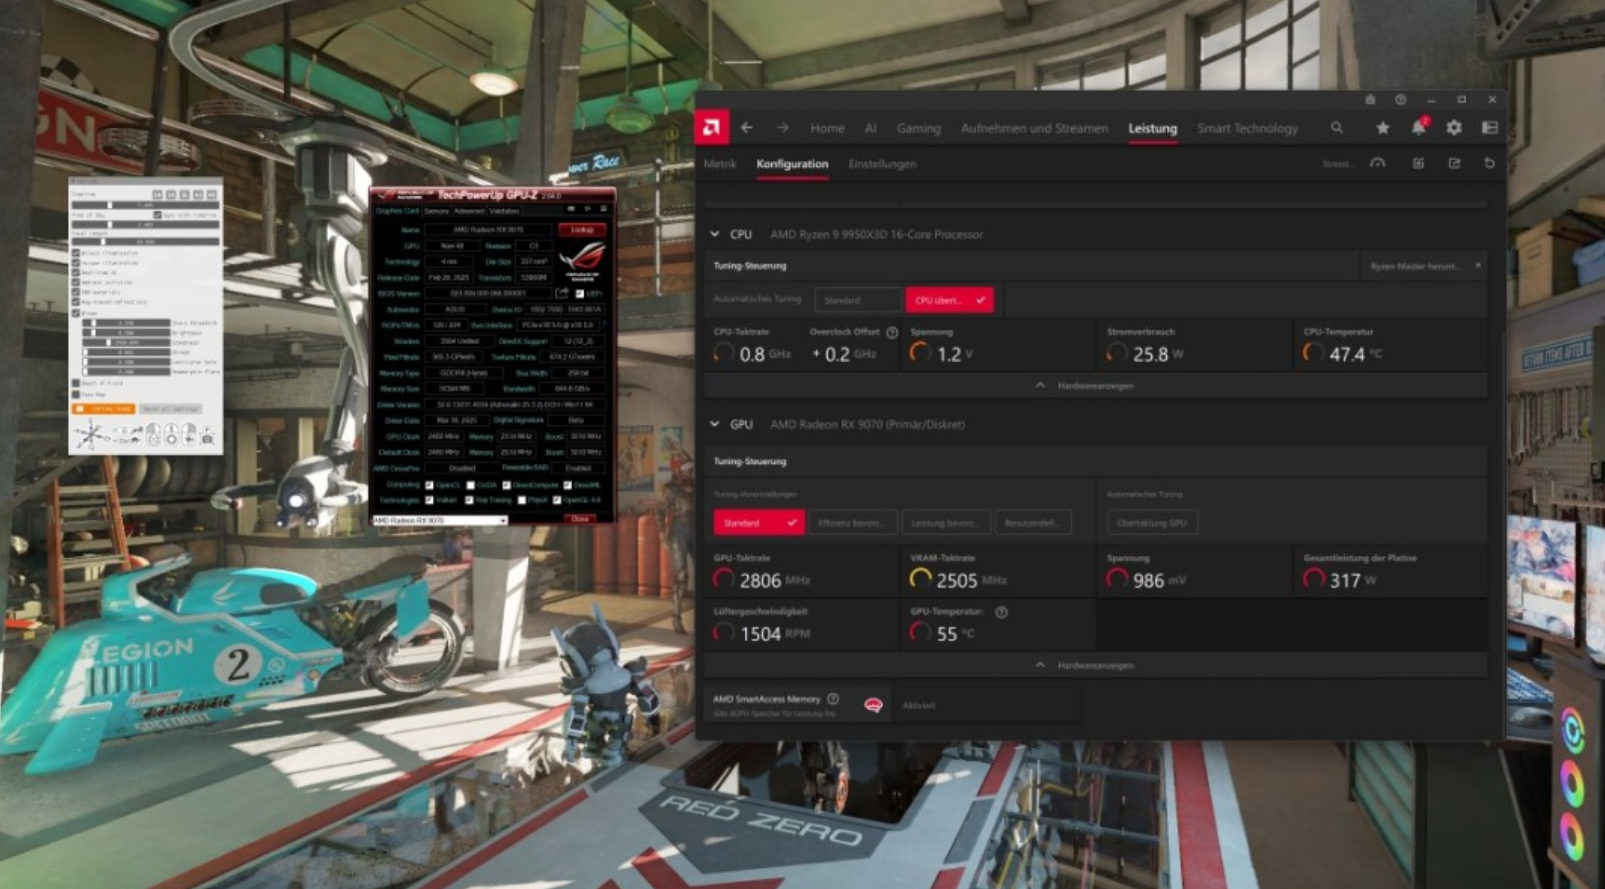Click the BIOS share/export icon in GPU-Z

click(x=562, y=293)
